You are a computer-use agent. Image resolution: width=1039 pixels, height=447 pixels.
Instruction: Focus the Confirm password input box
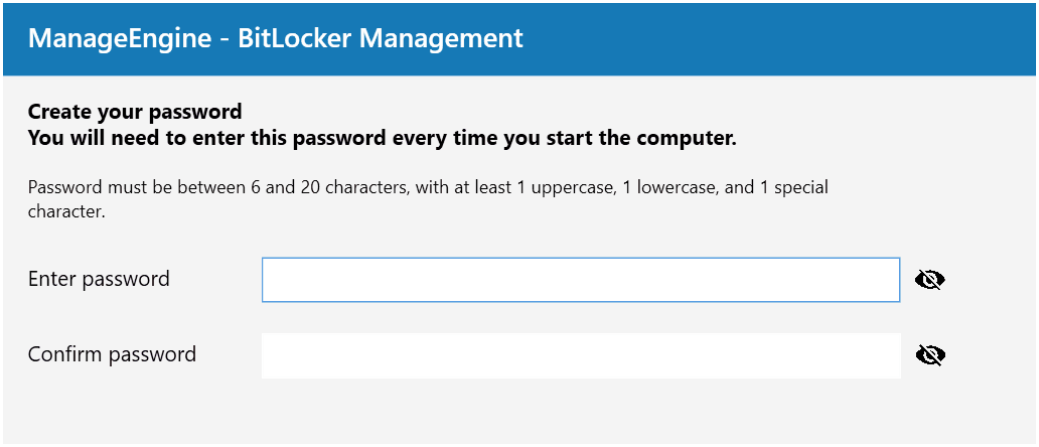click(x=580, y=355)
